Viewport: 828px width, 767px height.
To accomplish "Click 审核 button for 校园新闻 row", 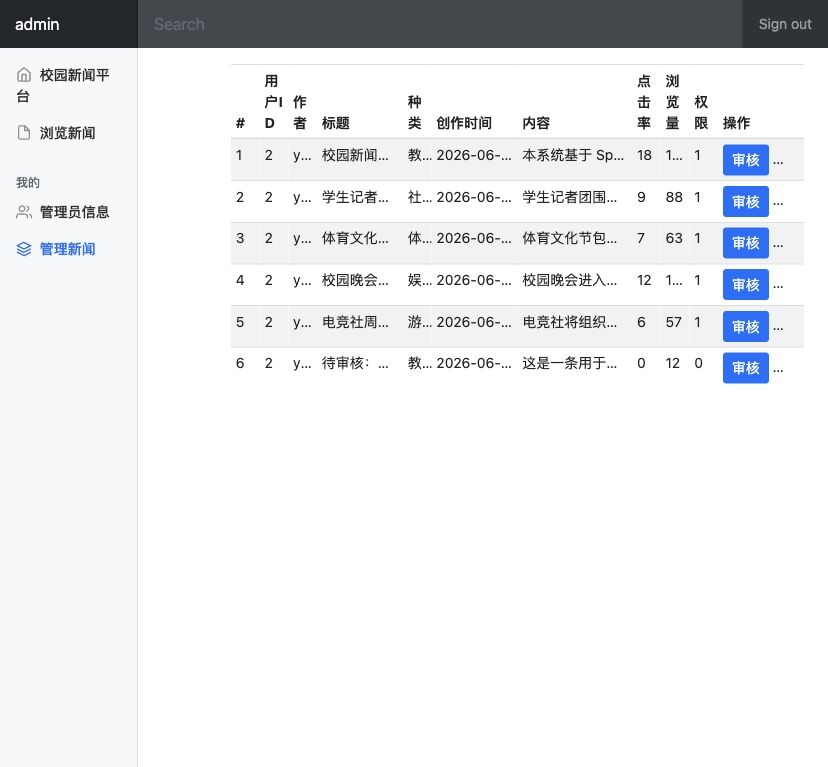I will point(745,160).
